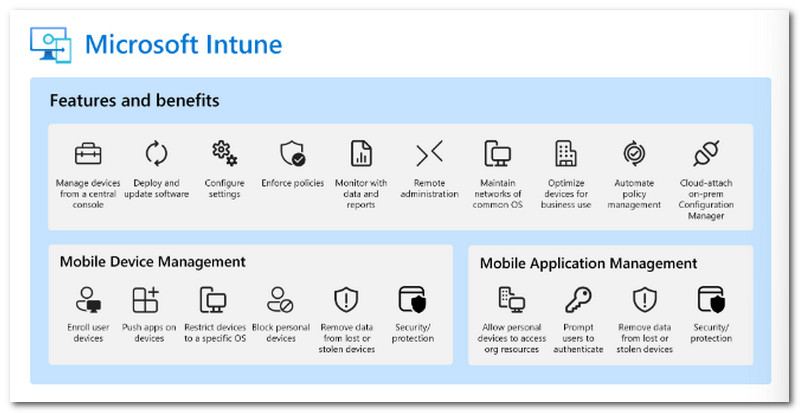
Task: Click the 'Cloud-attach on-prem Configuration Manager' label
Action: [x=706, y=199]
